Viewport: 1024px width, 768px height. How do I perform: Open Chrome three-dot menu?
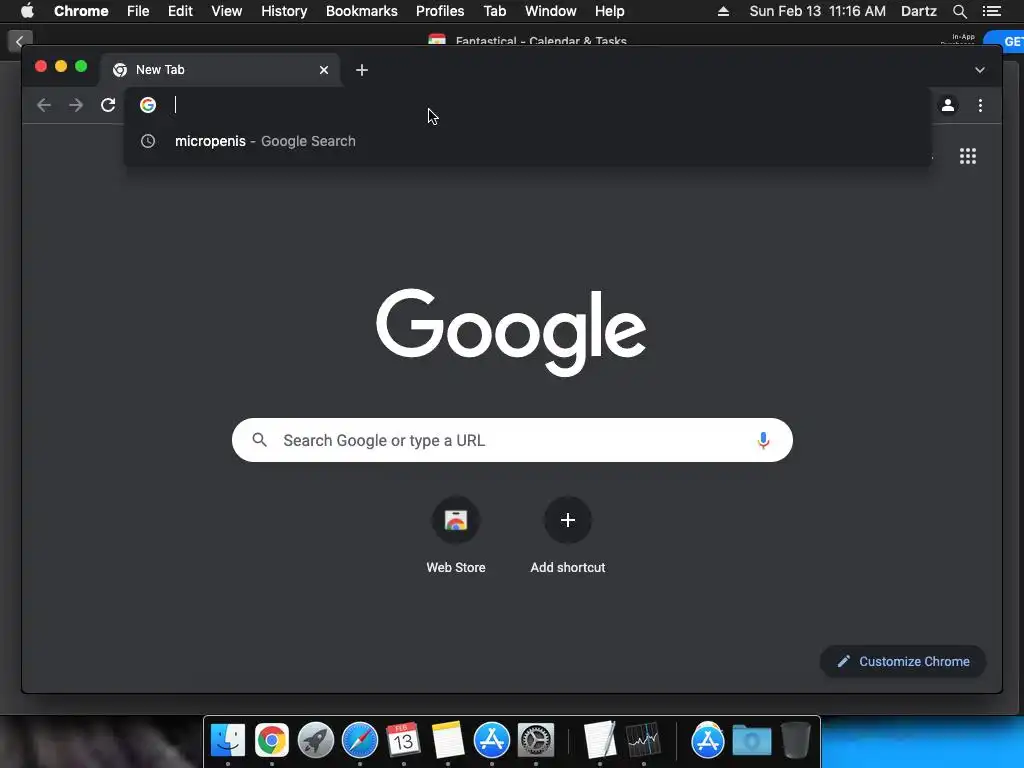[980, 105]
